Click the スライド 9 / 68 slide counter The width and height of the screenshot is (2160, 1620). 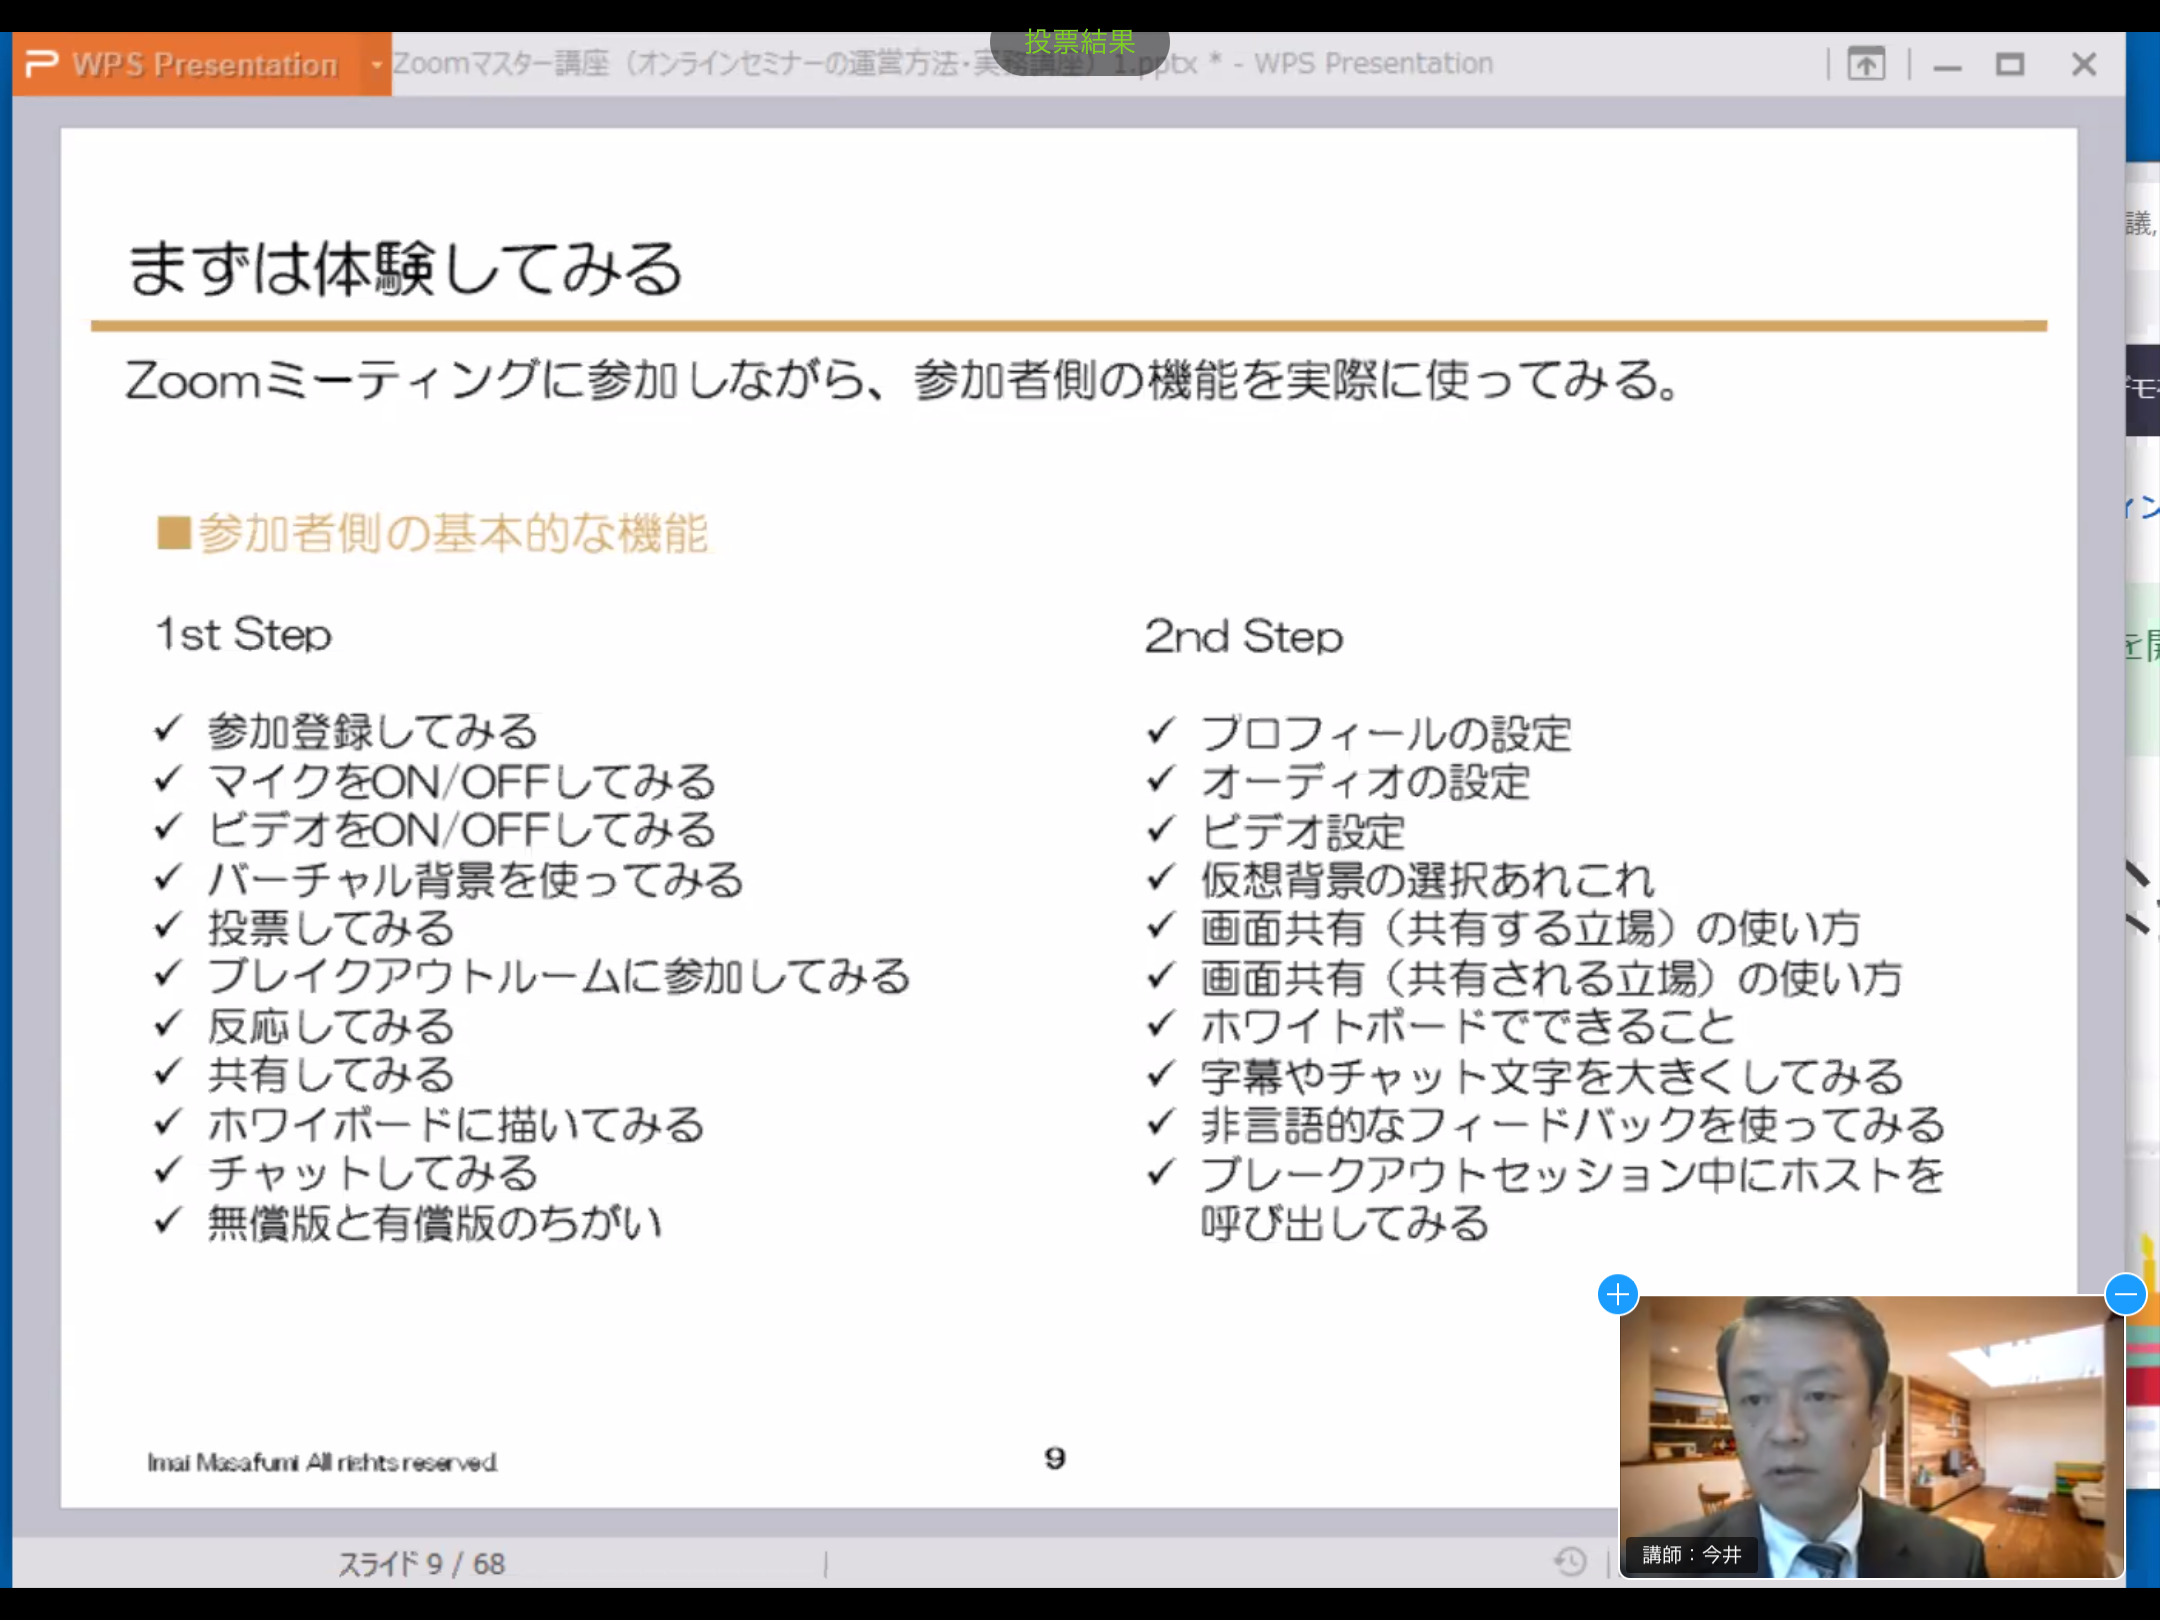coord(421,1563)
